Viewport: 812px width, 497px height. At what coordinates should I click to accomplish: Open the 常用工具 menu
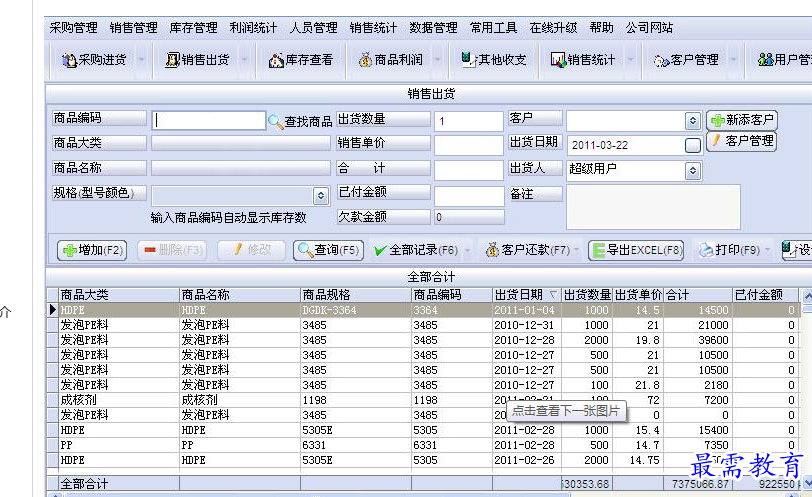pos(493,28)
